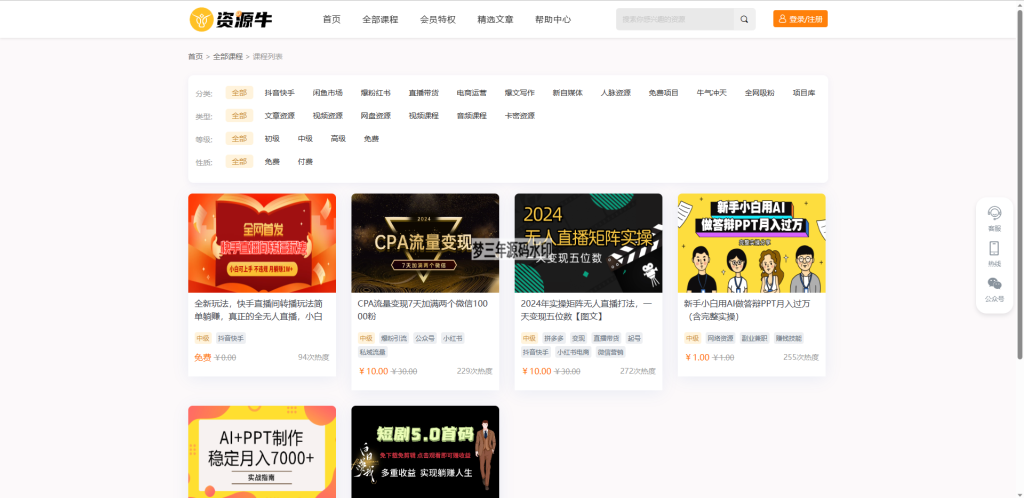Image resolution: width=1024 pixels, height=498 pixels.
Task: Click the 登录/注册 login button
Action: [800, 19]
